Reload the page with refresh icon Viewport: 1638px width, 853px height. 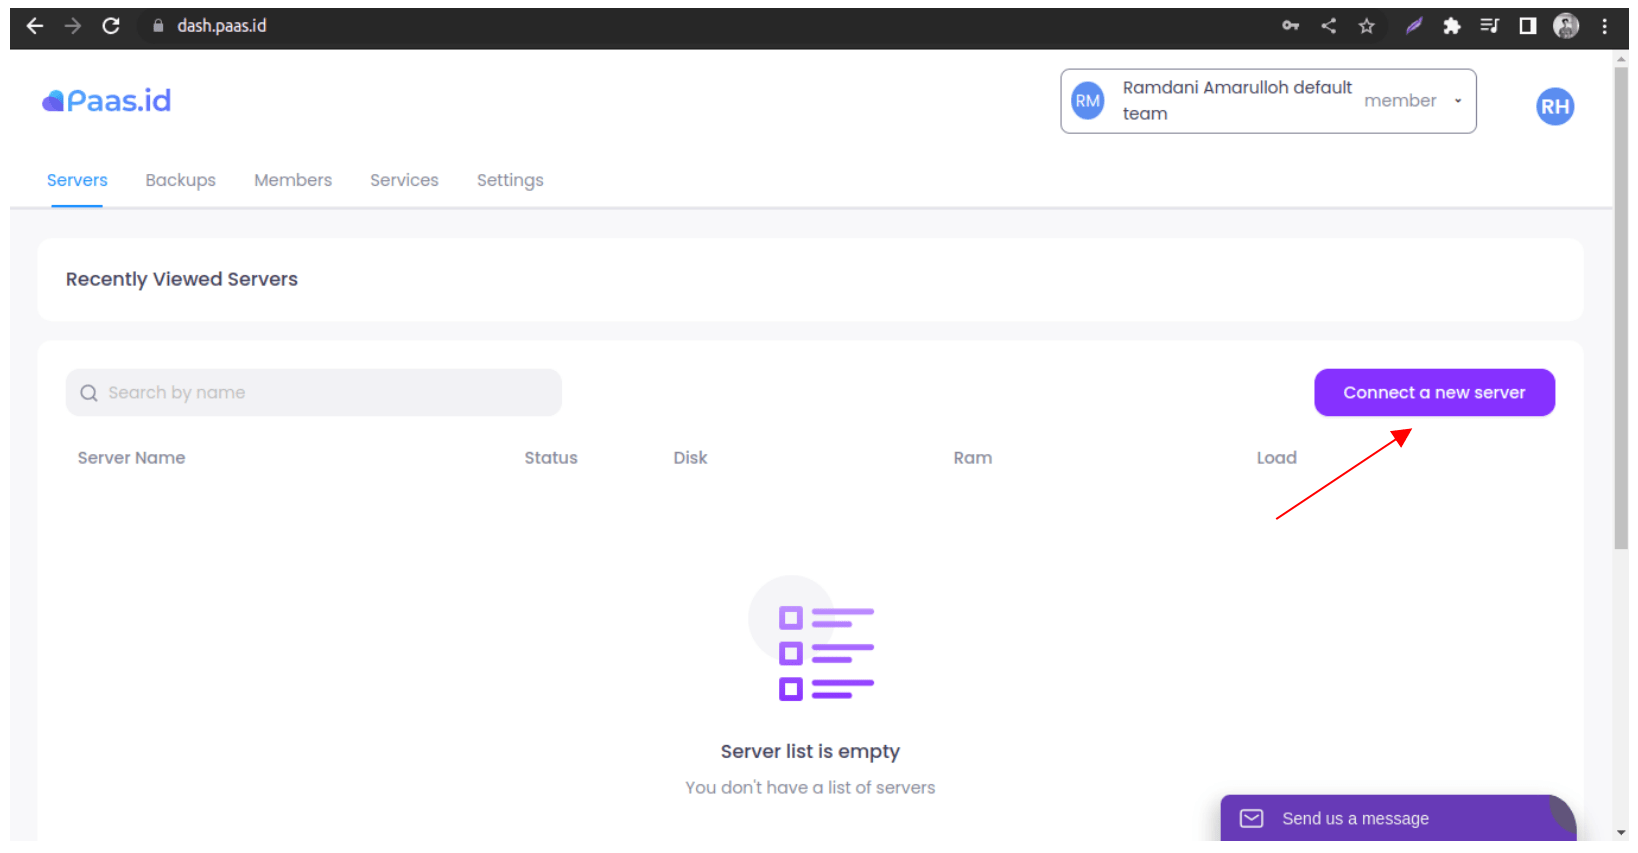[111, 26]
